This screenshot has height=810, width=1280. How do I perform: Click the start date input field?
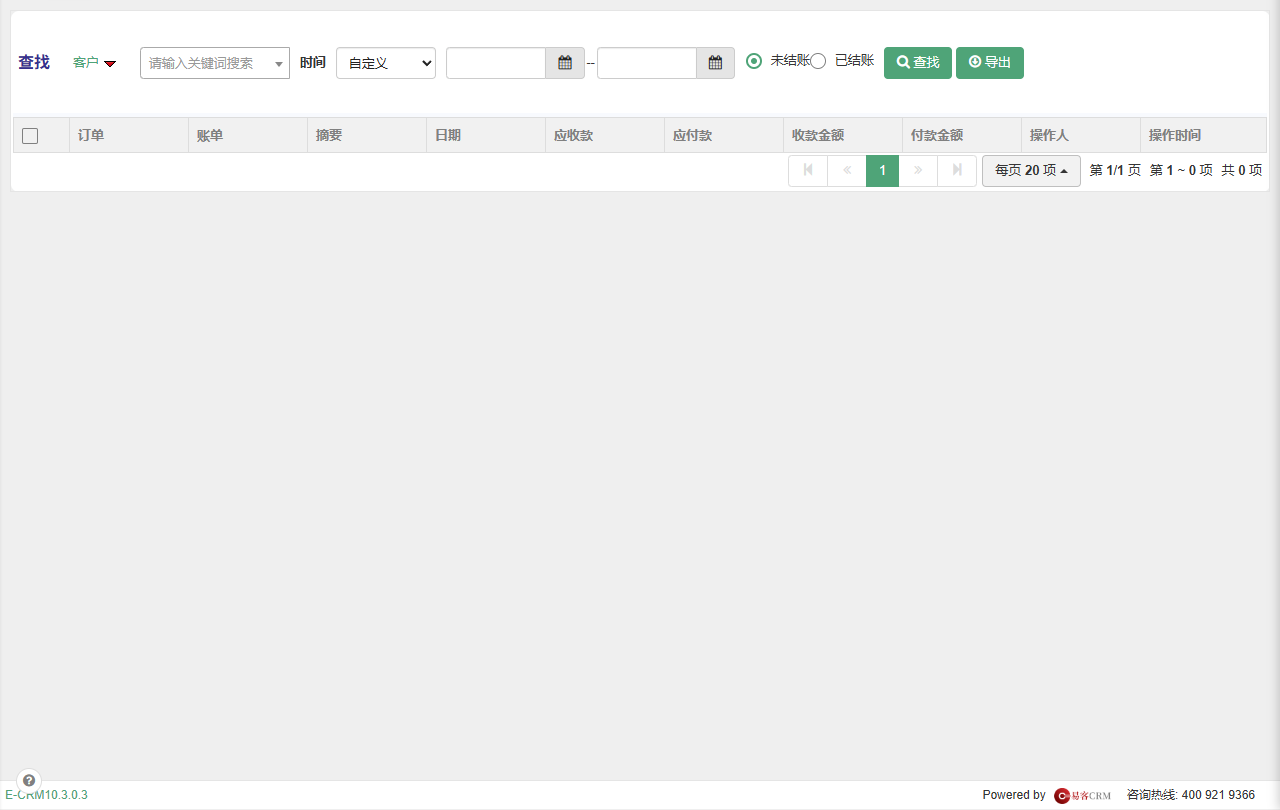pos(496,63)
